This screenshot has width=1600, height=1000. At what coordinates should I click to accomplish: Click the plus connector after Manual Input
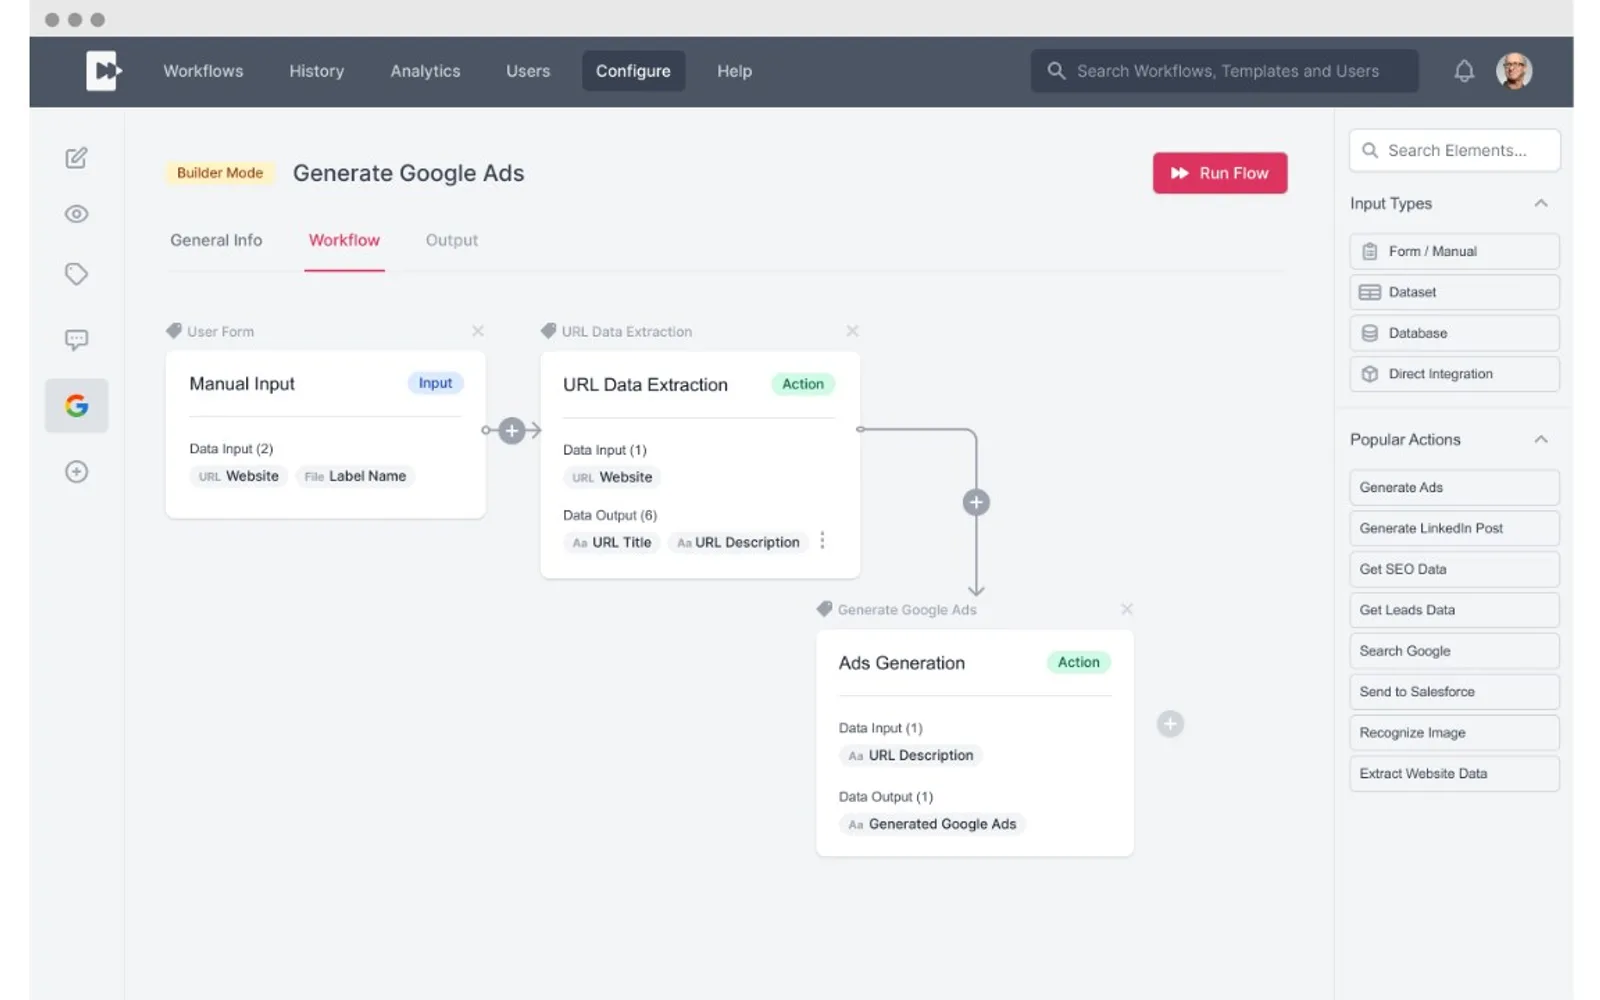coord(512,431)
